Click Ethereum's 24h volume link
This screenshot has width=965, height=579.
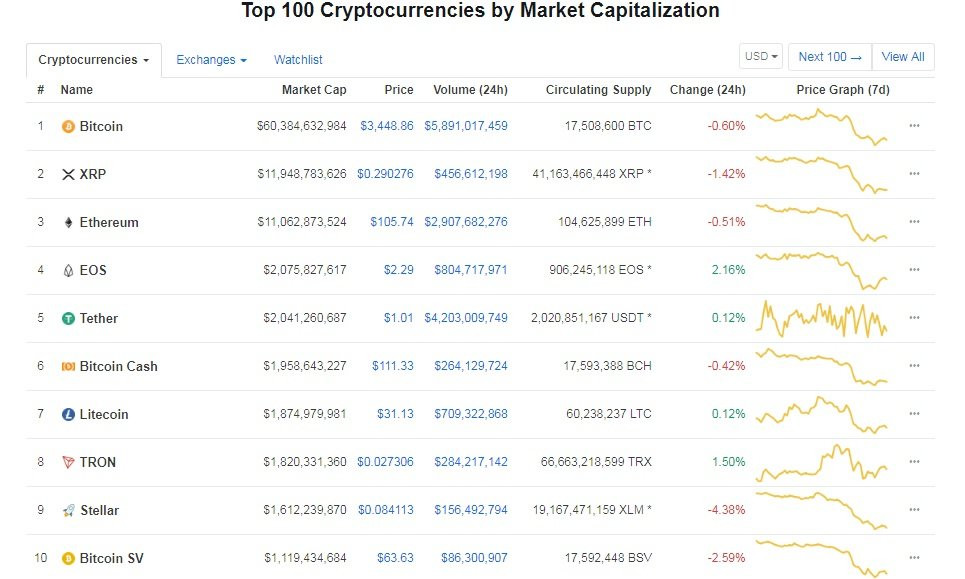click(x=470, y=222)
